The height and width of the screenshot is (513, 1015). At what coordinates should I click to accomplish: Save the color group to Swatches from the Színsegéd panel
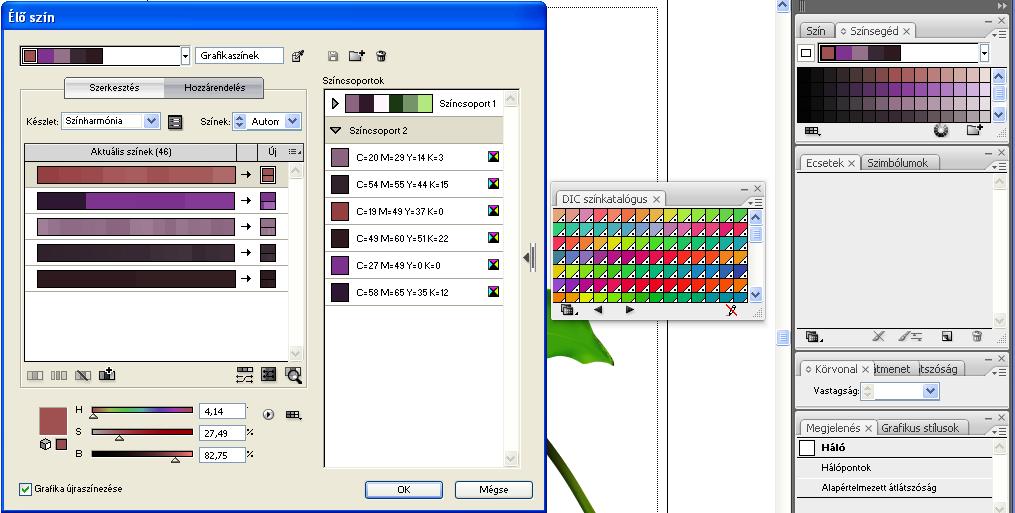point(975,130)
